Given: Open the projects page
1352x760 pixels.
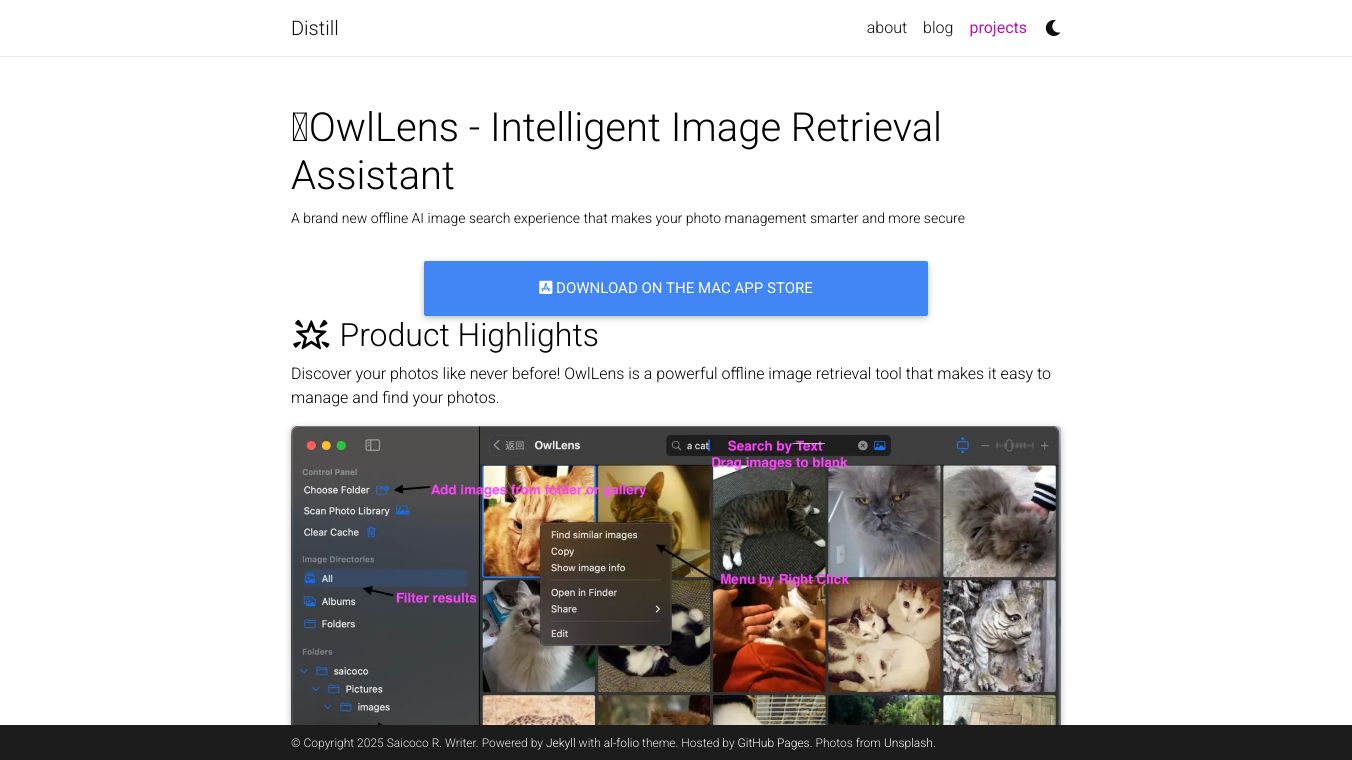Looking at the screenshot, I should click(998, 28).
